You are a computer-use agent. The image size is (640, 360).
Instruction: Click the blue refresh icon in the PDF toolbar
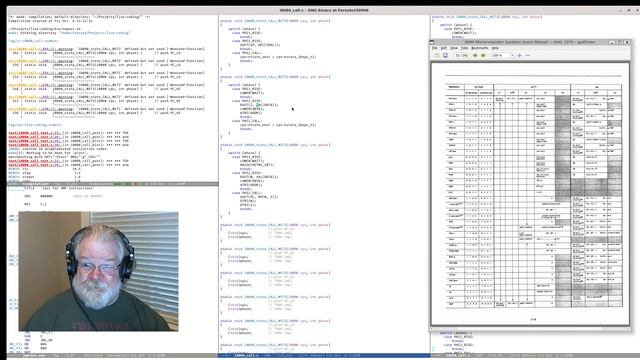coord(445,55)
